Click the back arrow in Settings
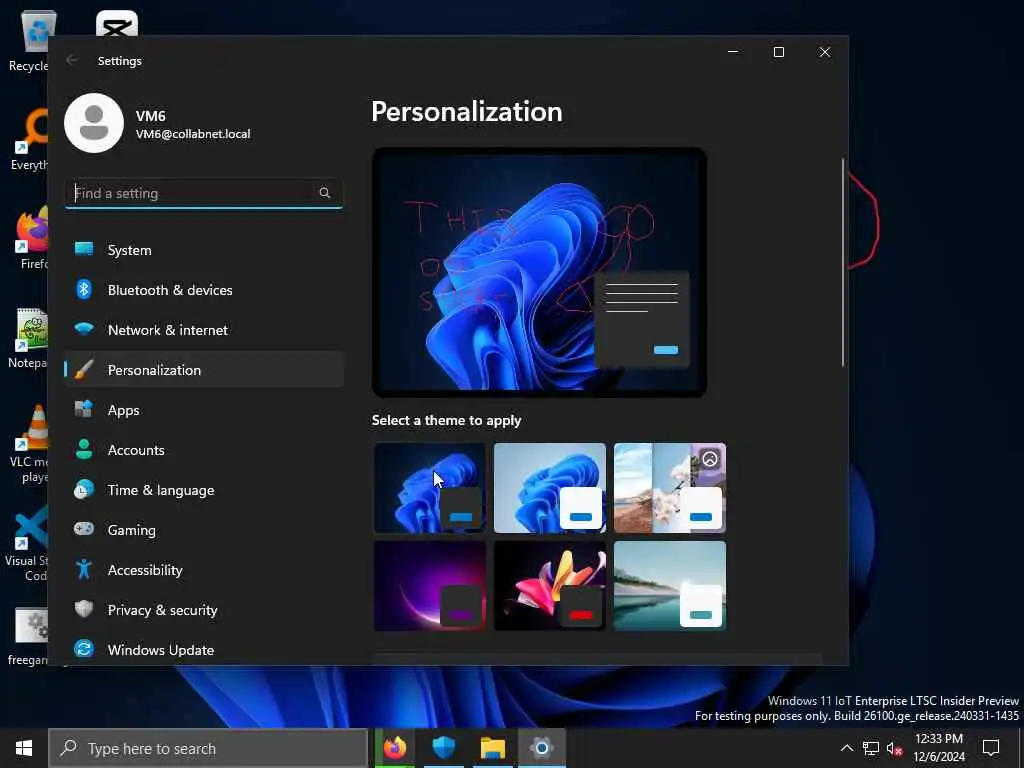 point(71,60)
